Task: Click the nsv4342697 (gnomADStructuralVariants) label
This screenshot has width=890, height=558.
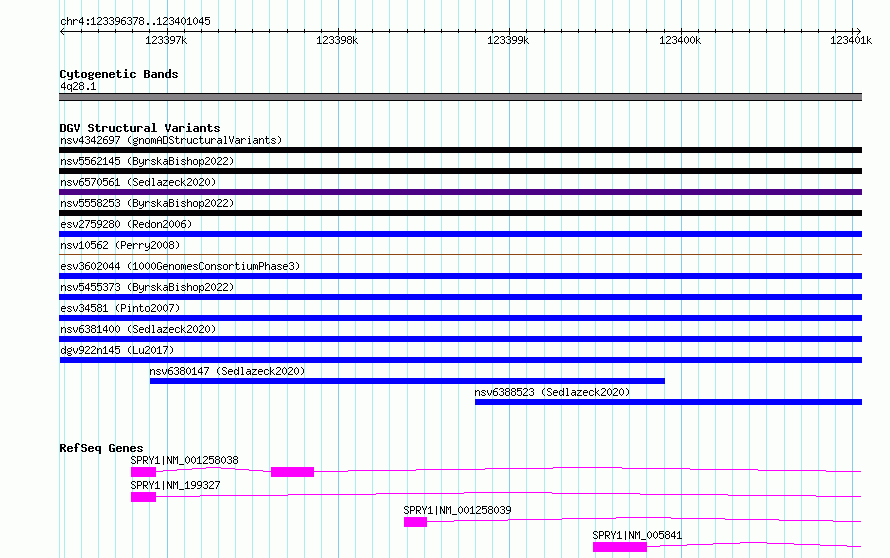Action: coord(171,140)
